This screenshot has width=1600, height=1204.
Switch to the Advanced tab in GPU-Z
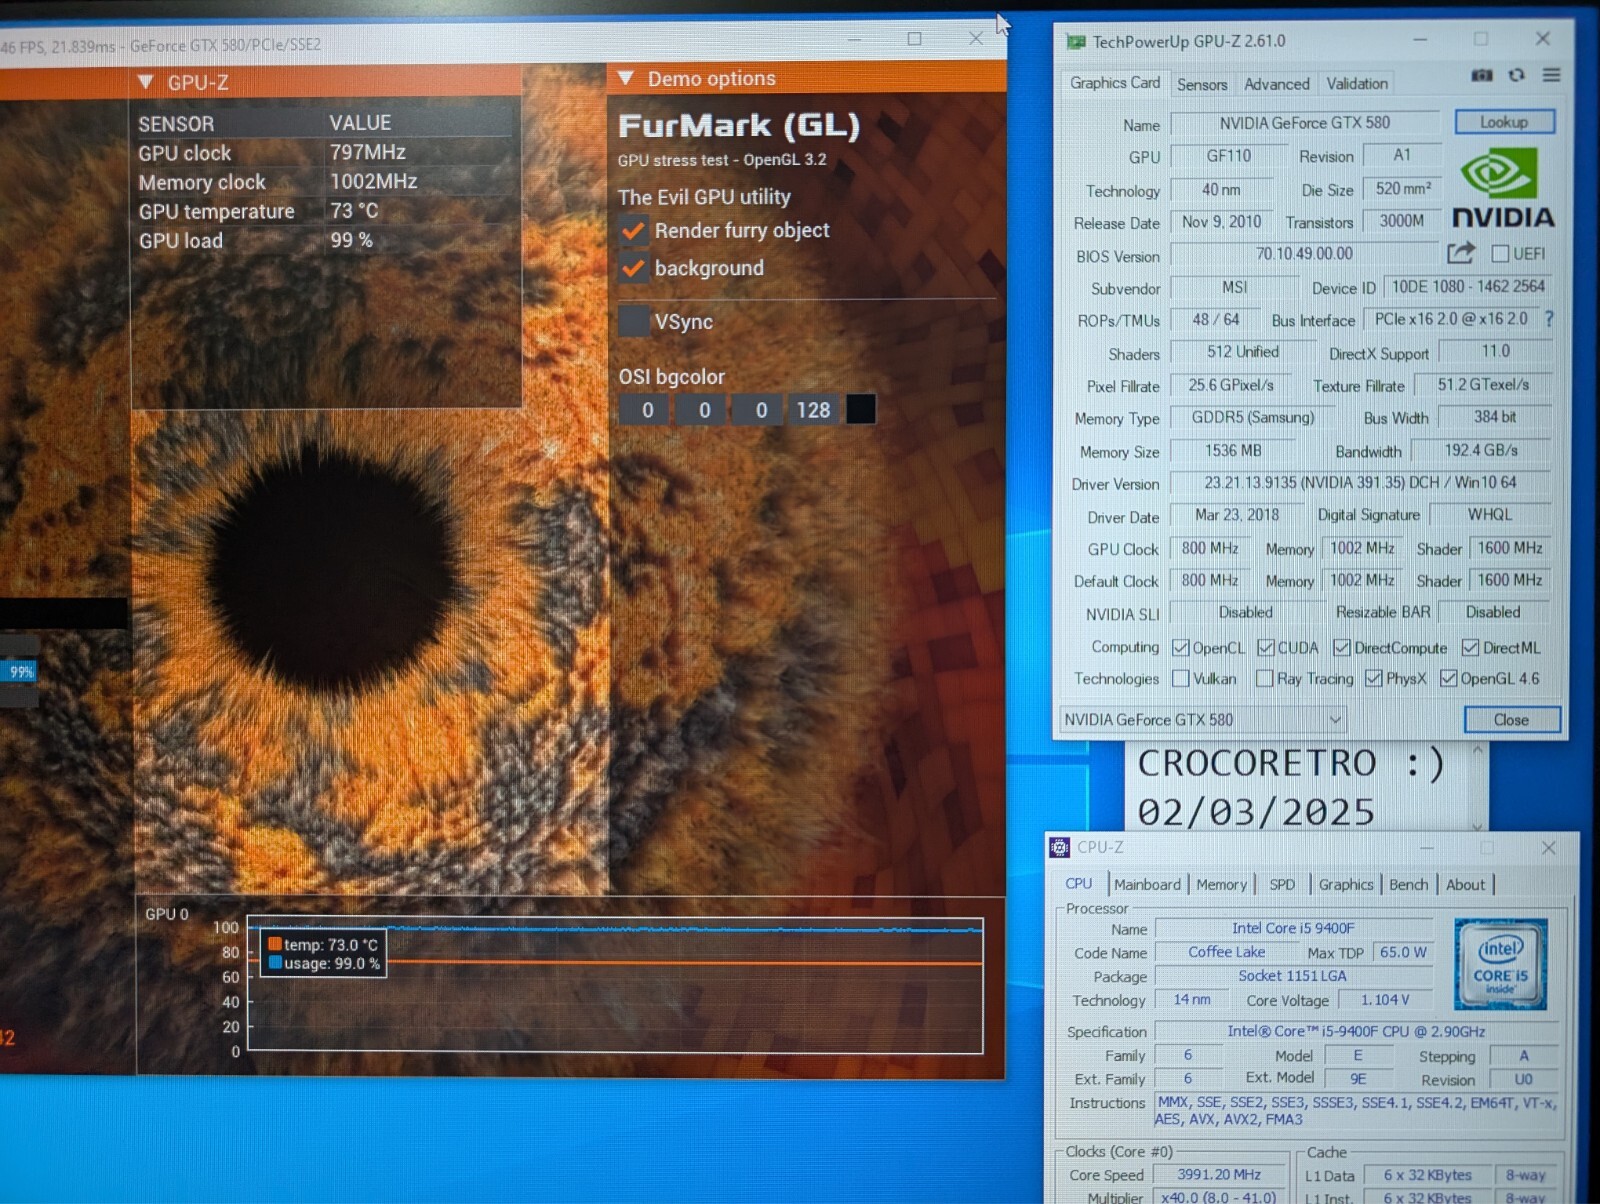tap(1276, 85)
